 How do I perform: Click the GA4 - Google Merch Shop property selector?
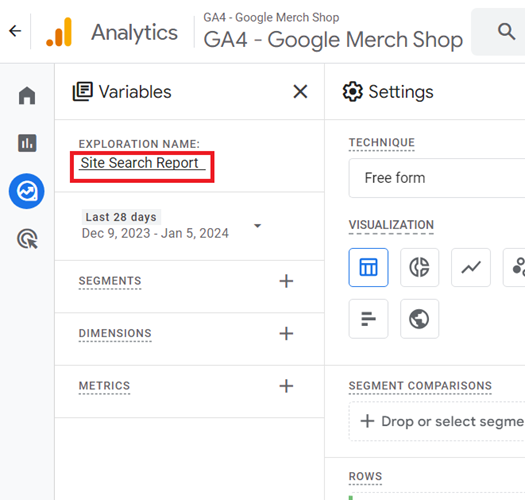pyautogui.click(x=333, y=32)
